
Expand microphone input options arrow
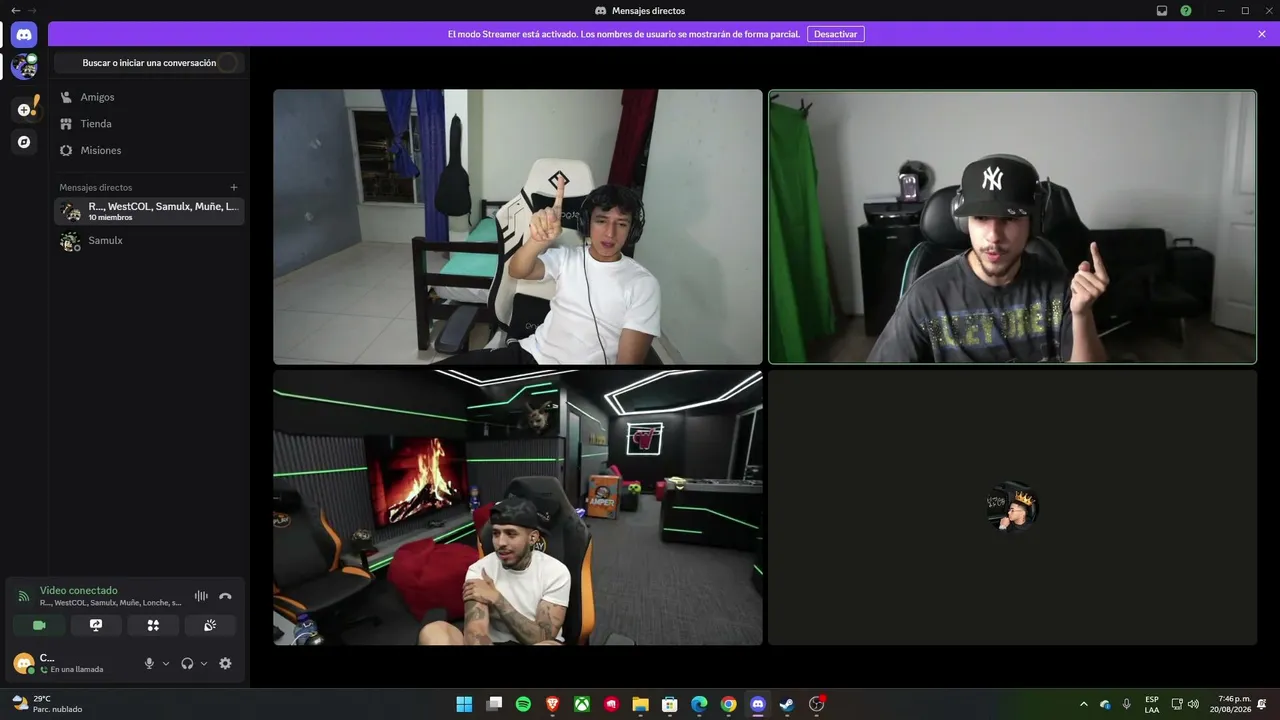tap(166, 663)
